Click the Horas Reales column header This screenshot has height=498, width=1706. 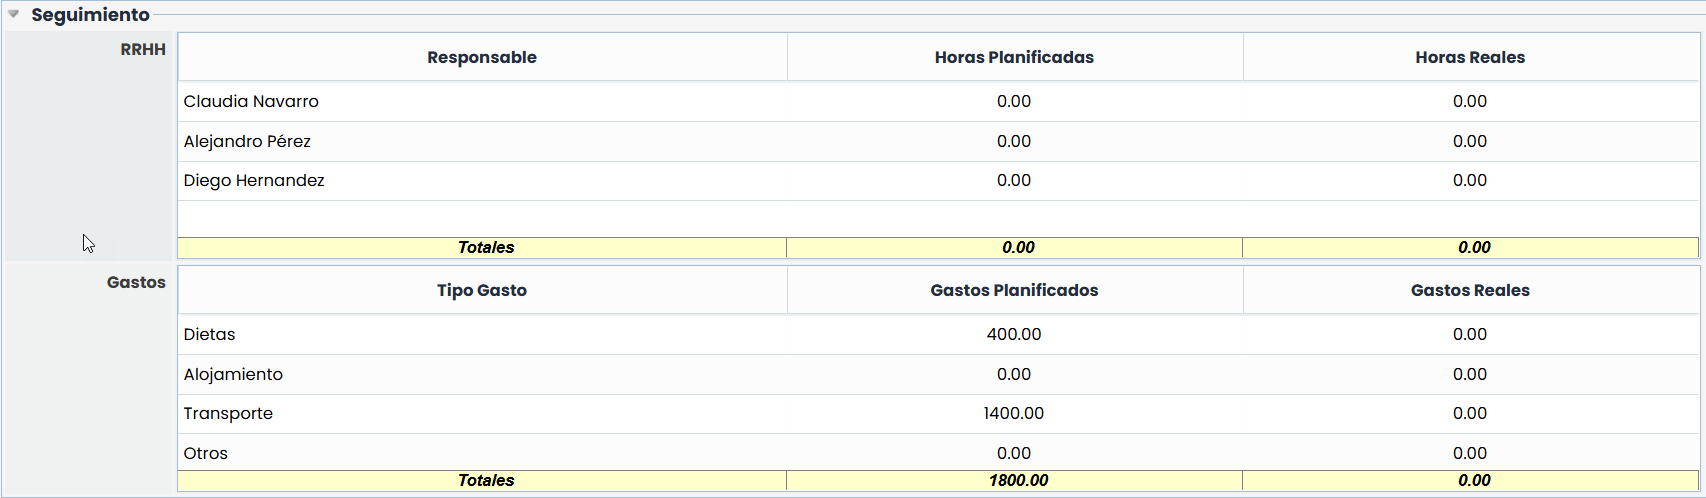pos(1470,57)
